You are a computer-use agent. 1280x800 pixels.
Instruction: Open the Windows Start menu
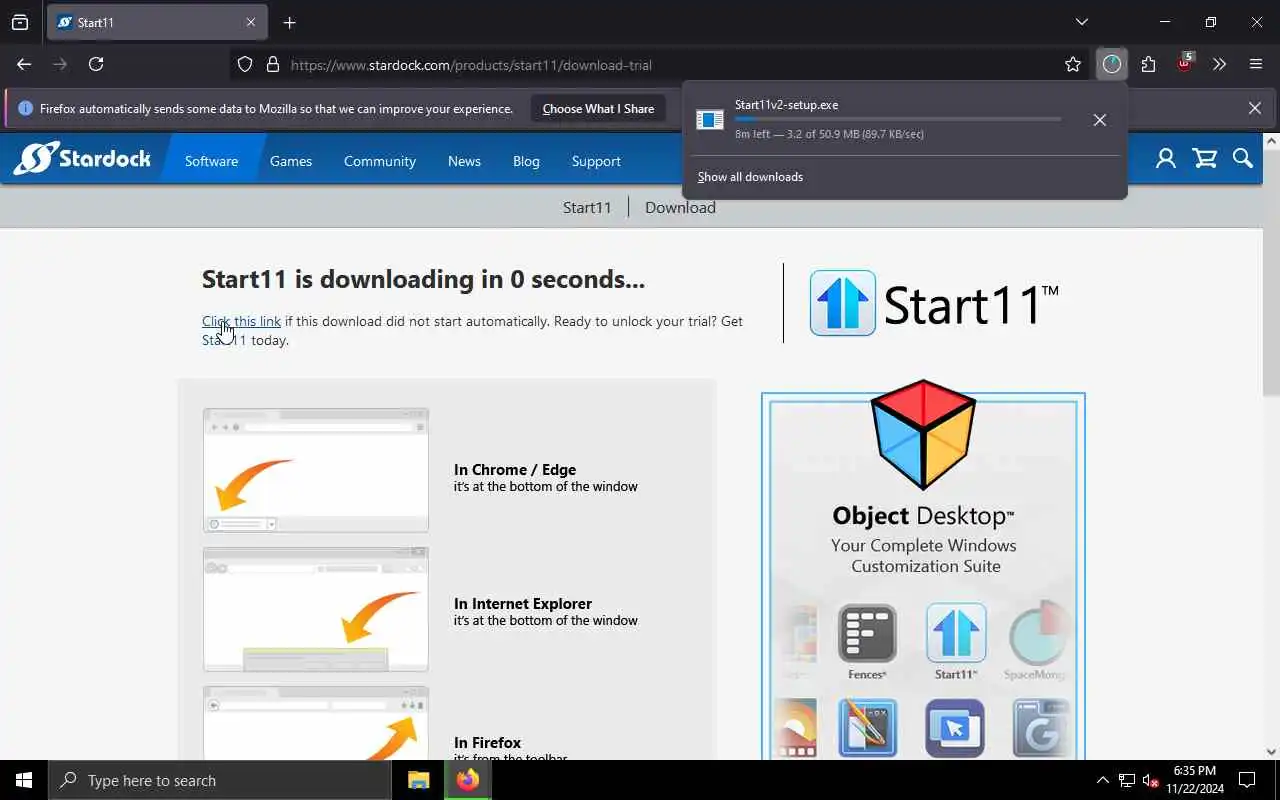[24, 780]
